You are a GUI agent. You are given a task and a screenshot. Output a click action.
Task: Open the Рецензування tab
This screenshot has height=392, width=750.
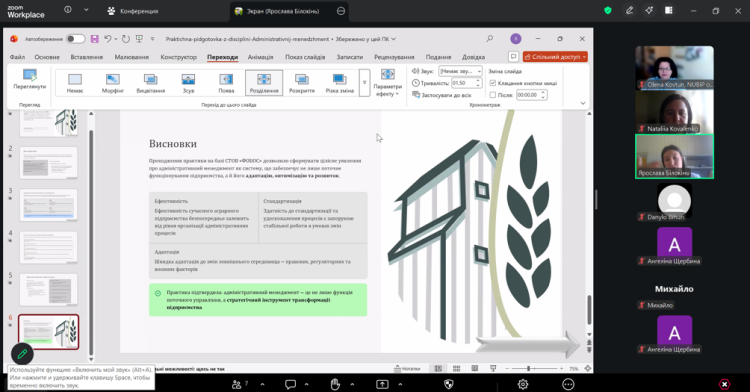tap(394, 56)
